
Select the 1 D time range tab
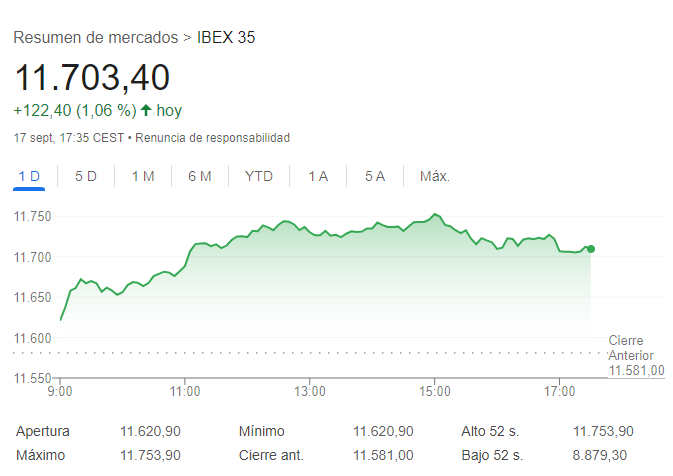pyautogui.click(x=29, y=177)
